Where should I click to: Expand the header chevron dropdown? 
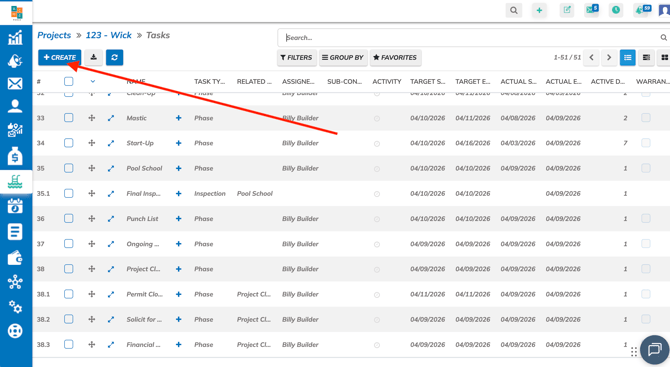(93, 81)
